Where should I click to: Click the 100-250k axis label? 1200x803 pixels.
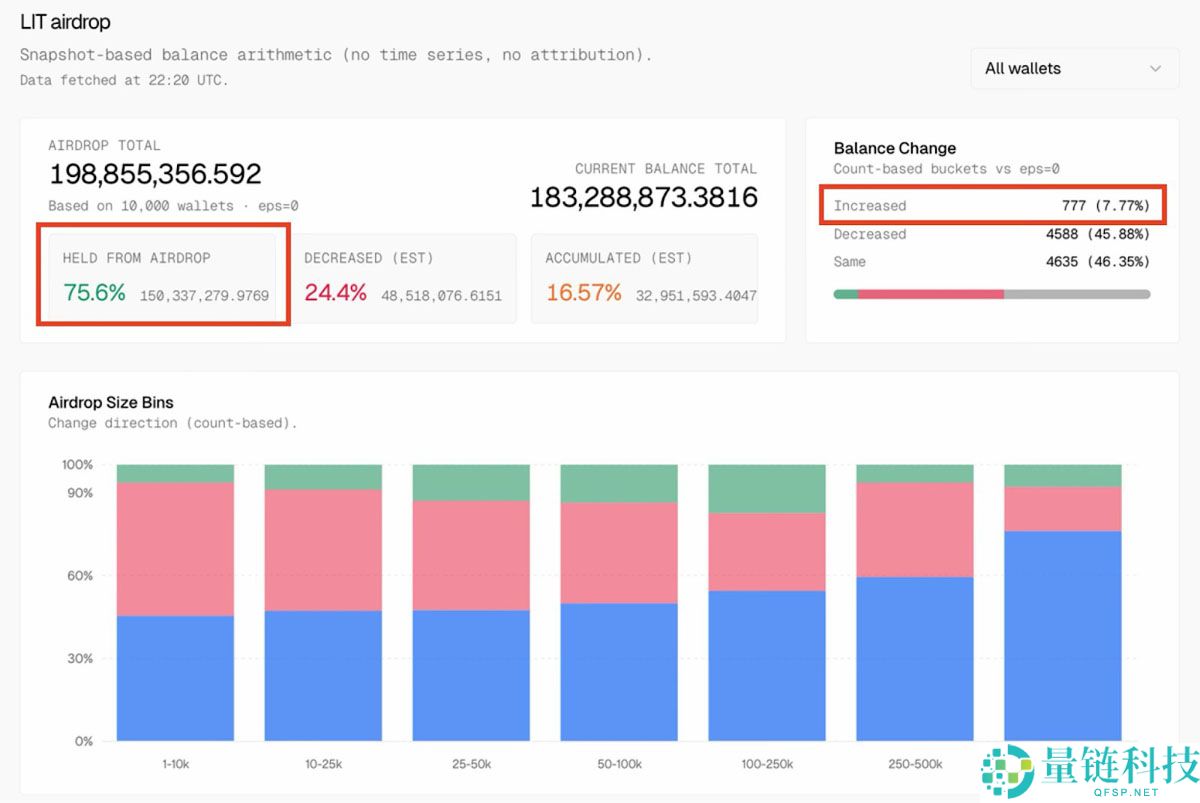point(767,764)
